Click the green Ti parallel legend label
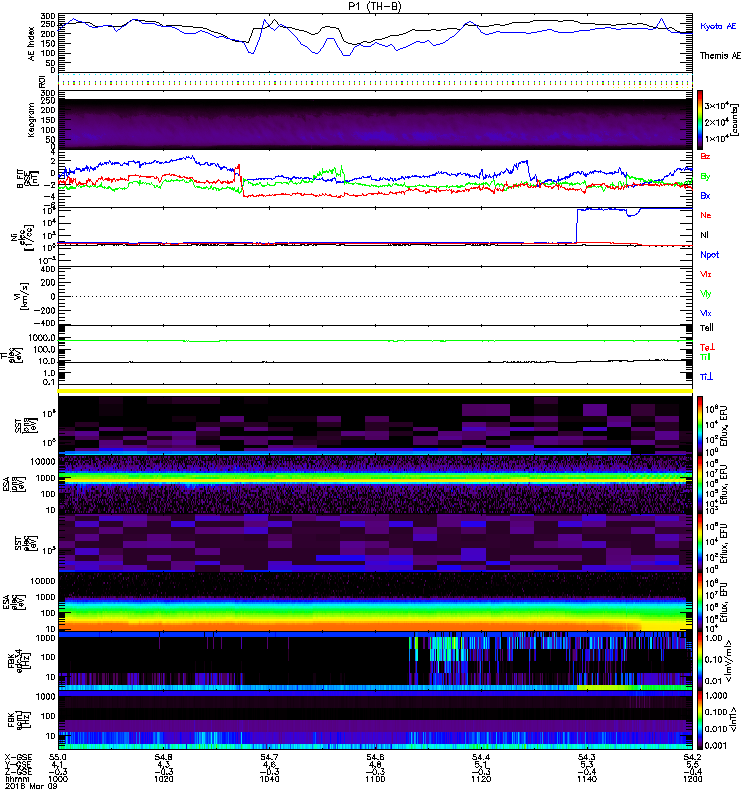Viewport: 750px width, 800px height. [x=705, y=357]
